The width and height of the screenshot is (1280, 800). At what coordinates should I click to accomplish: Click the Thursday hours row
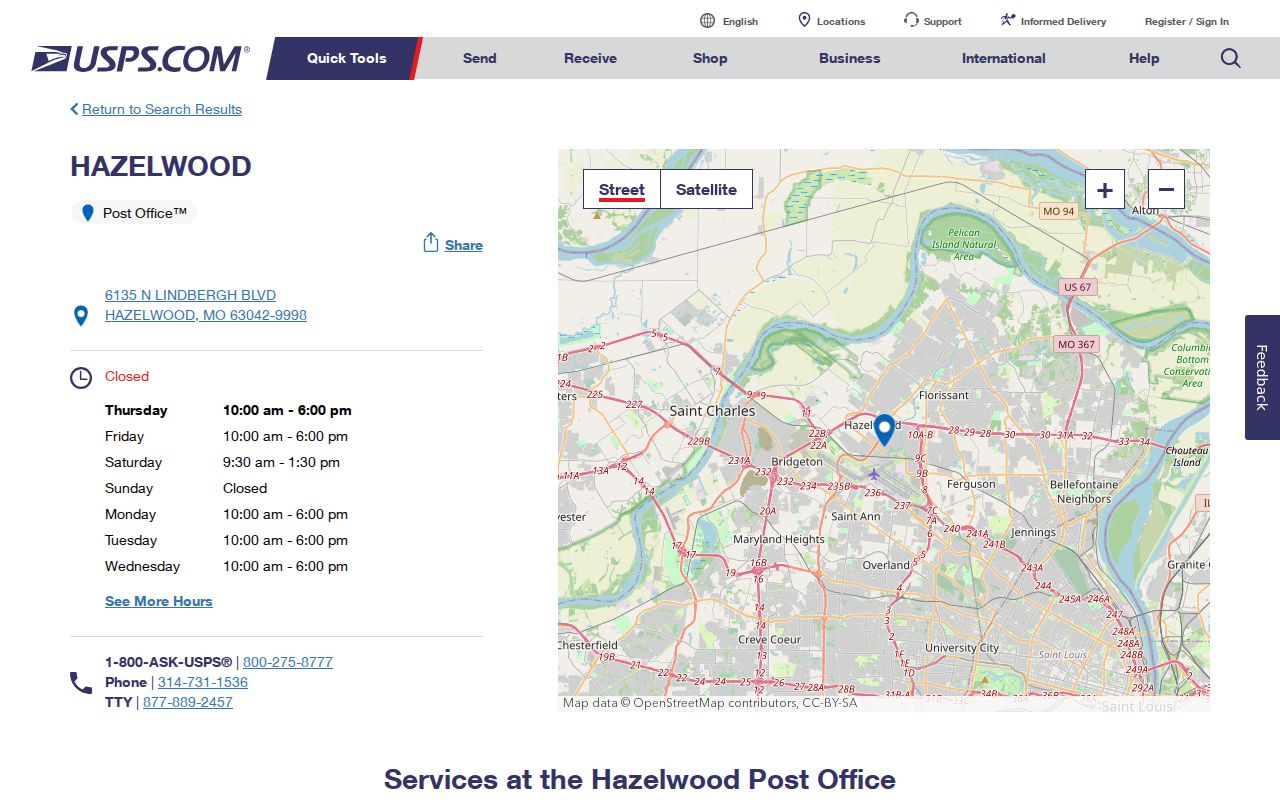click(228, 410)
